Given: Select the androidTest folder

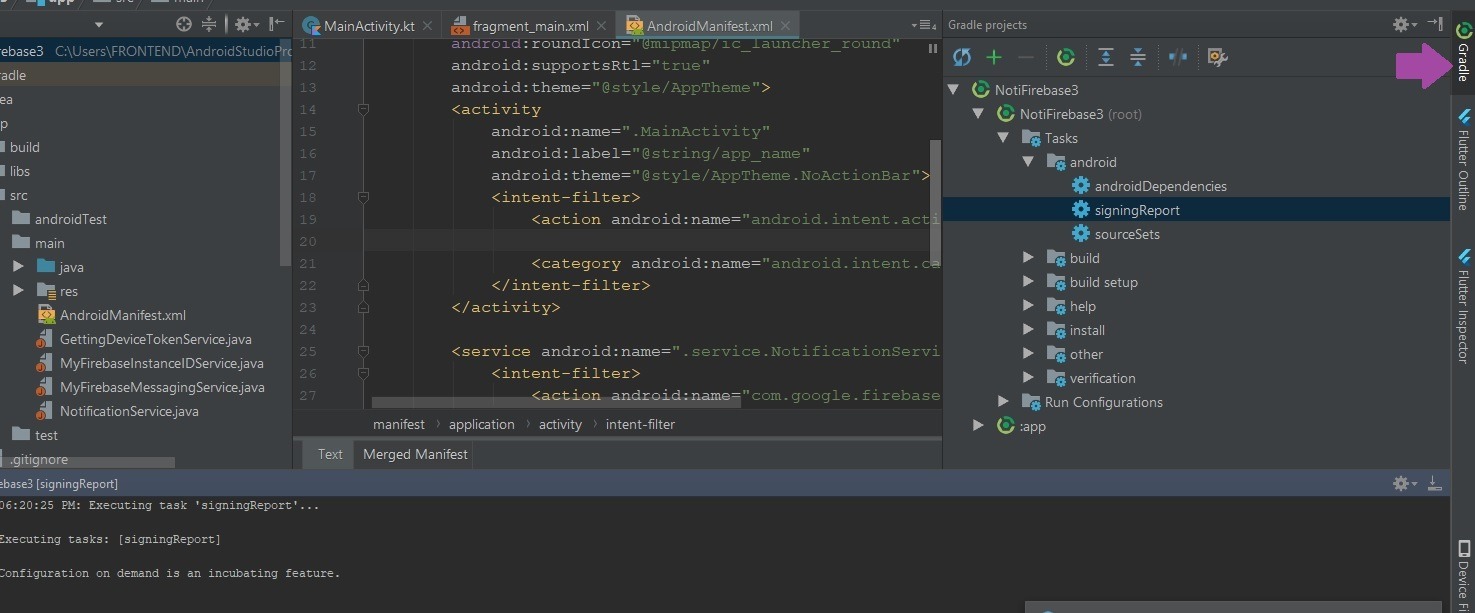Looking at the screenshot, I should pos(70,219).
